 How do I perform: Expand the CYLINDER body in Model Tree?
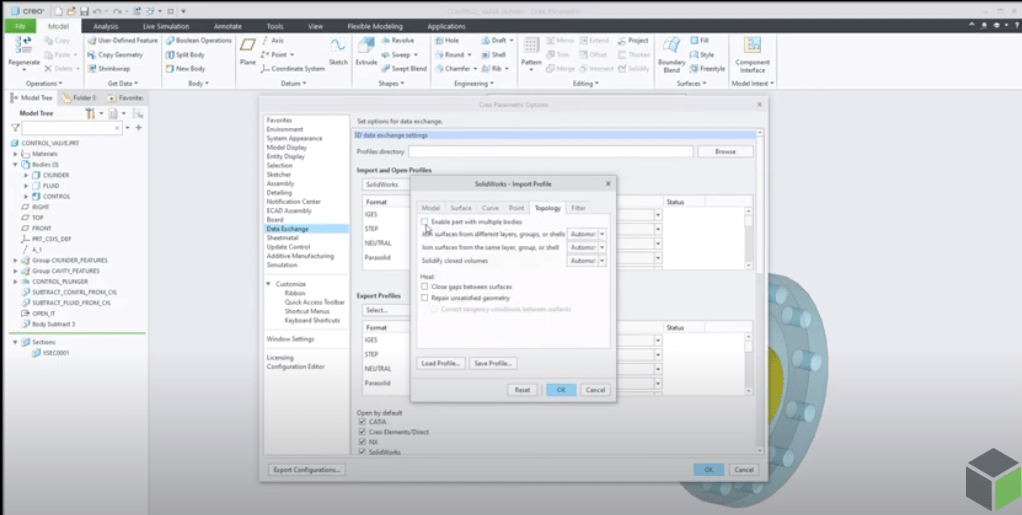pos(27,175)
